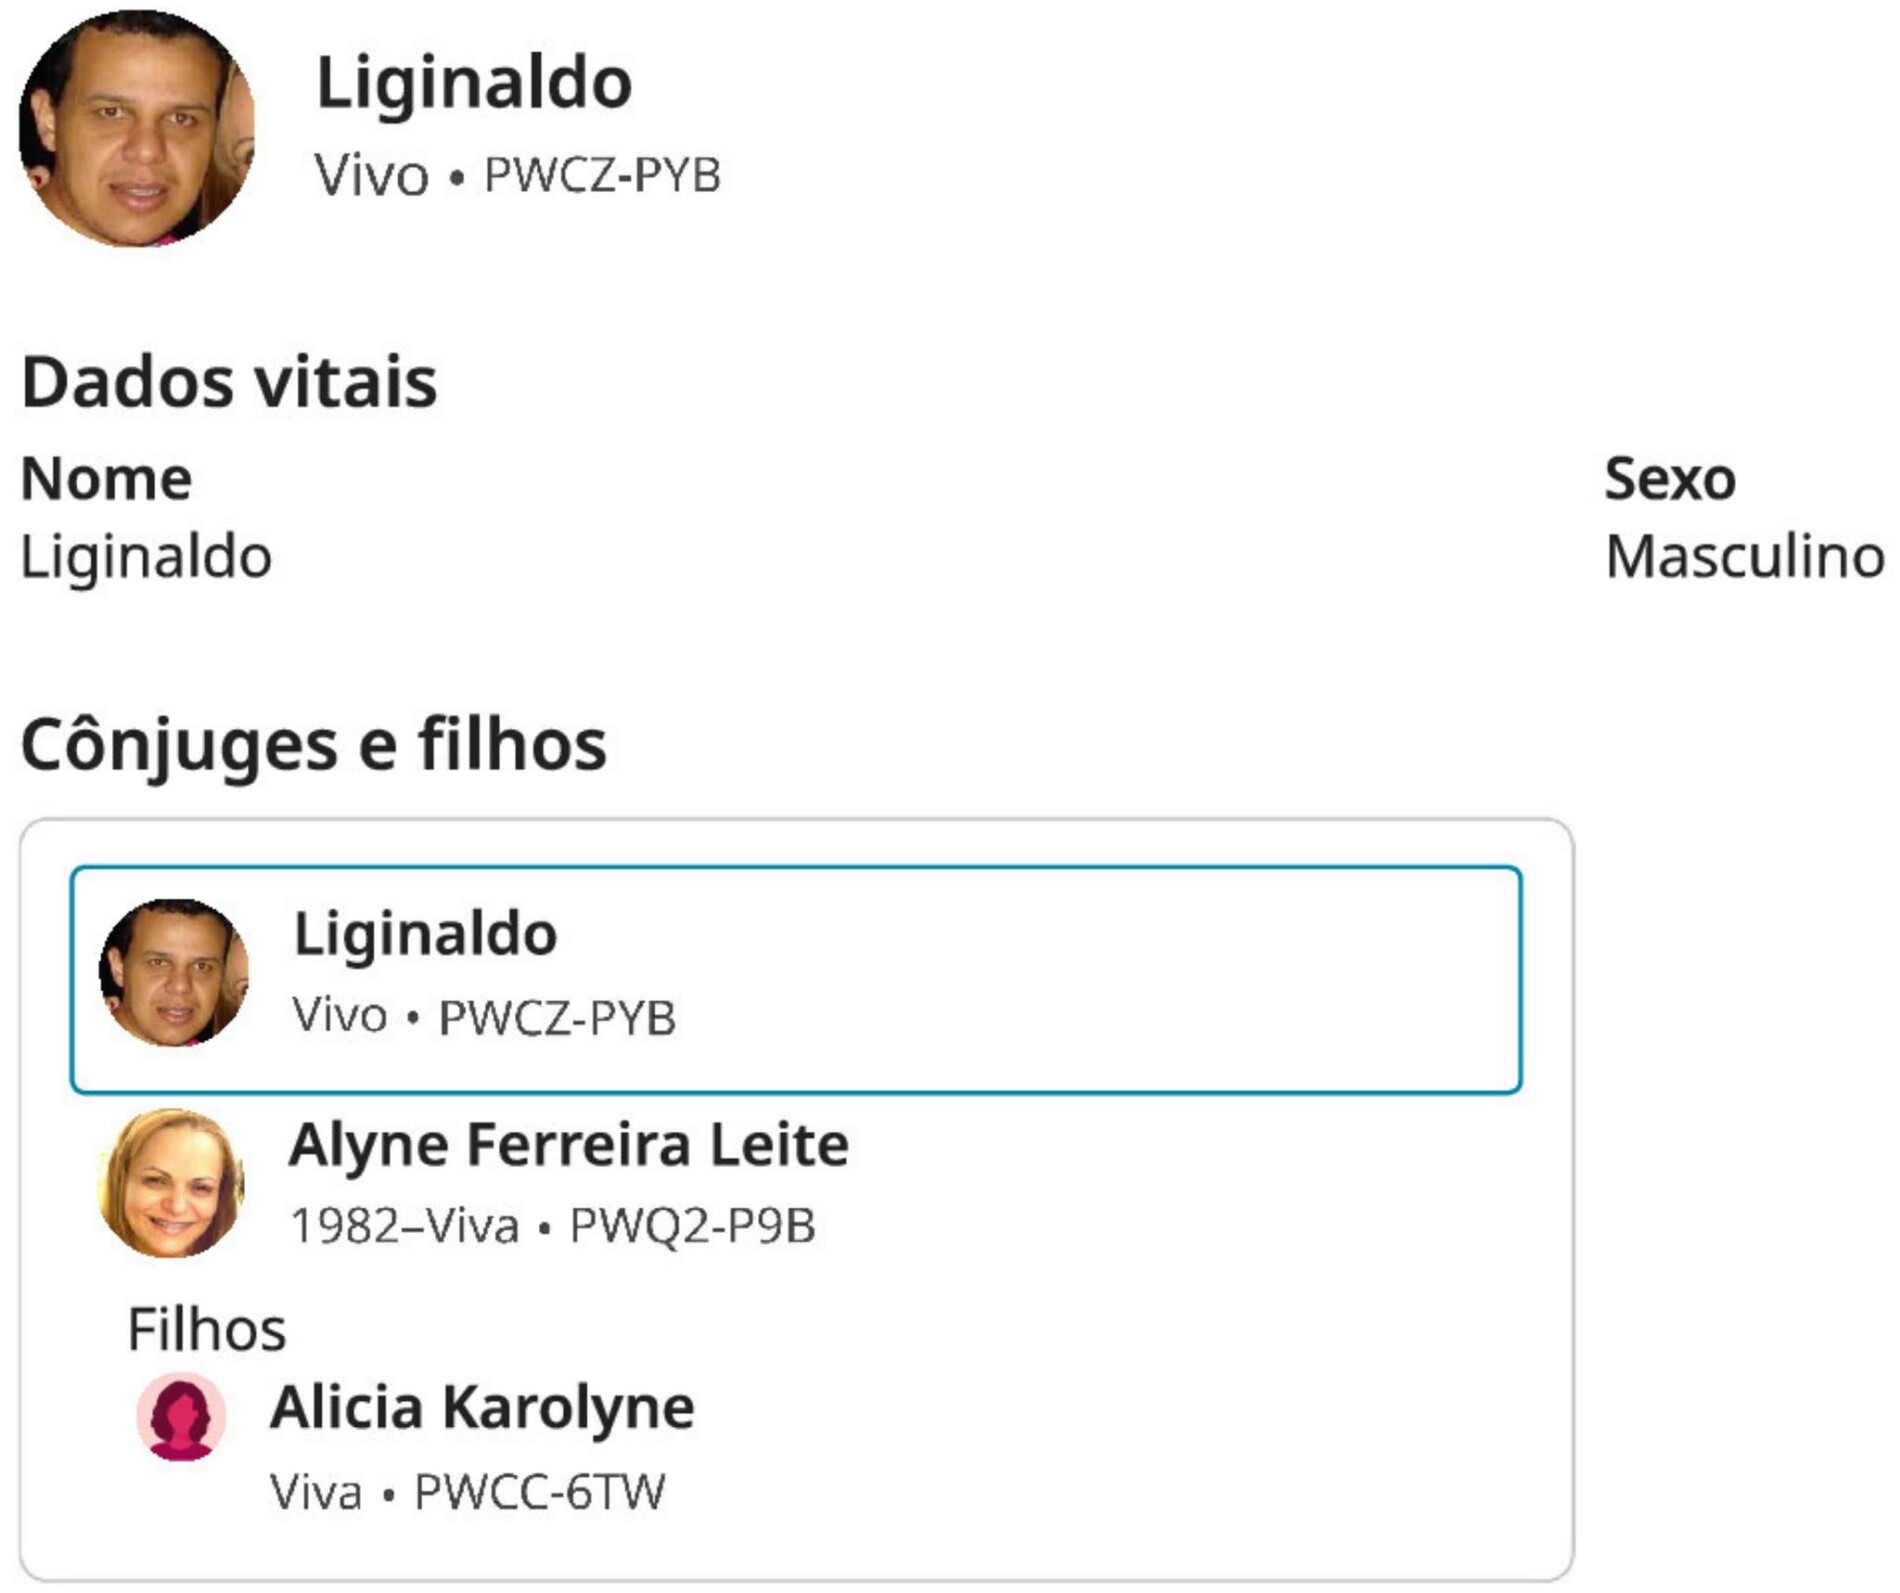The height and width of the screenshot is (1593, 1900).
Task: Click ID PWCZ-PYB inside the highlighted card
Action: click(x=557, y=1018)
